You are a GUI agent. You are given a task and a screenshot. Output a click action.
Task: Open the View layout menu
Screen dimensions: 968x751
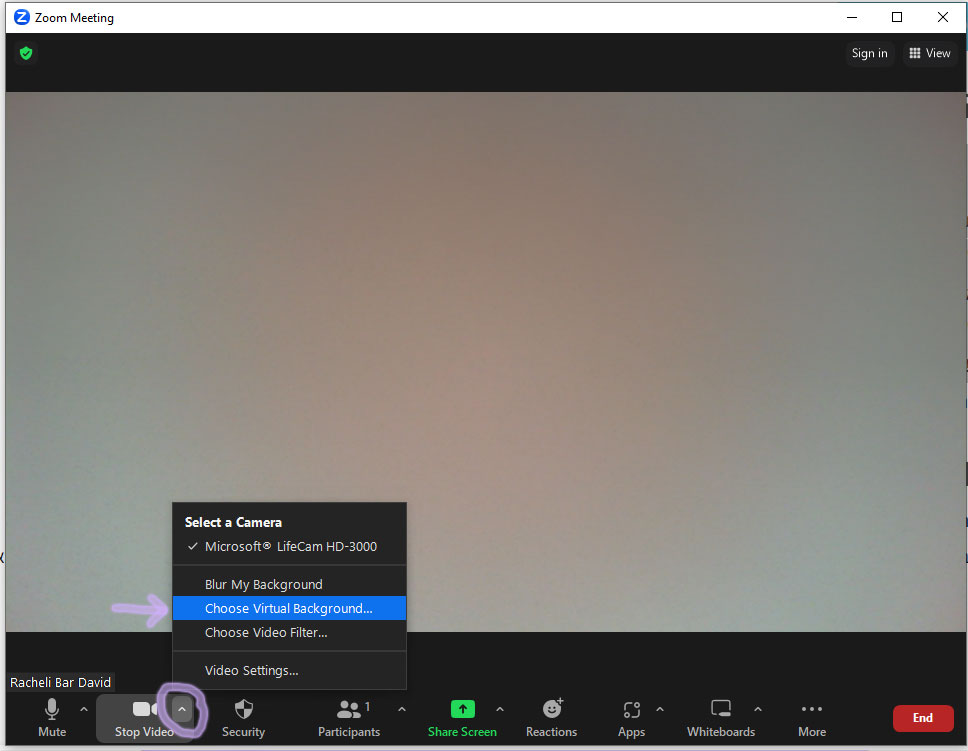click(x=930, y=54)
